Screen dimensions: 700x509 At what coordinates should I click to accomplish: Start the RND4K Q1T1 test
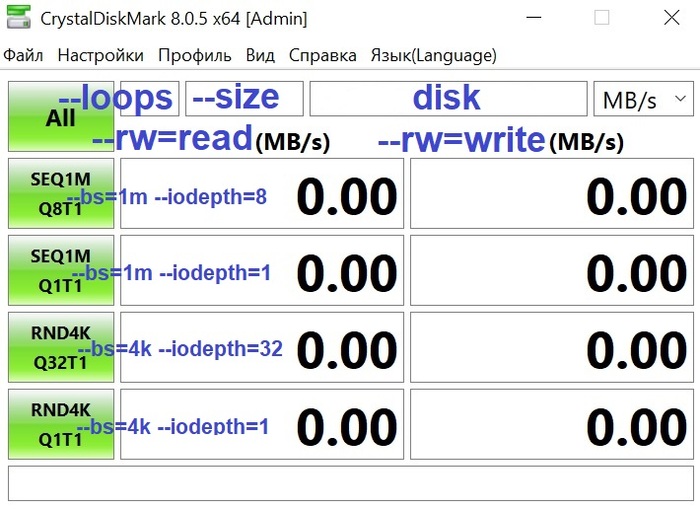click(x=61, y=424)
